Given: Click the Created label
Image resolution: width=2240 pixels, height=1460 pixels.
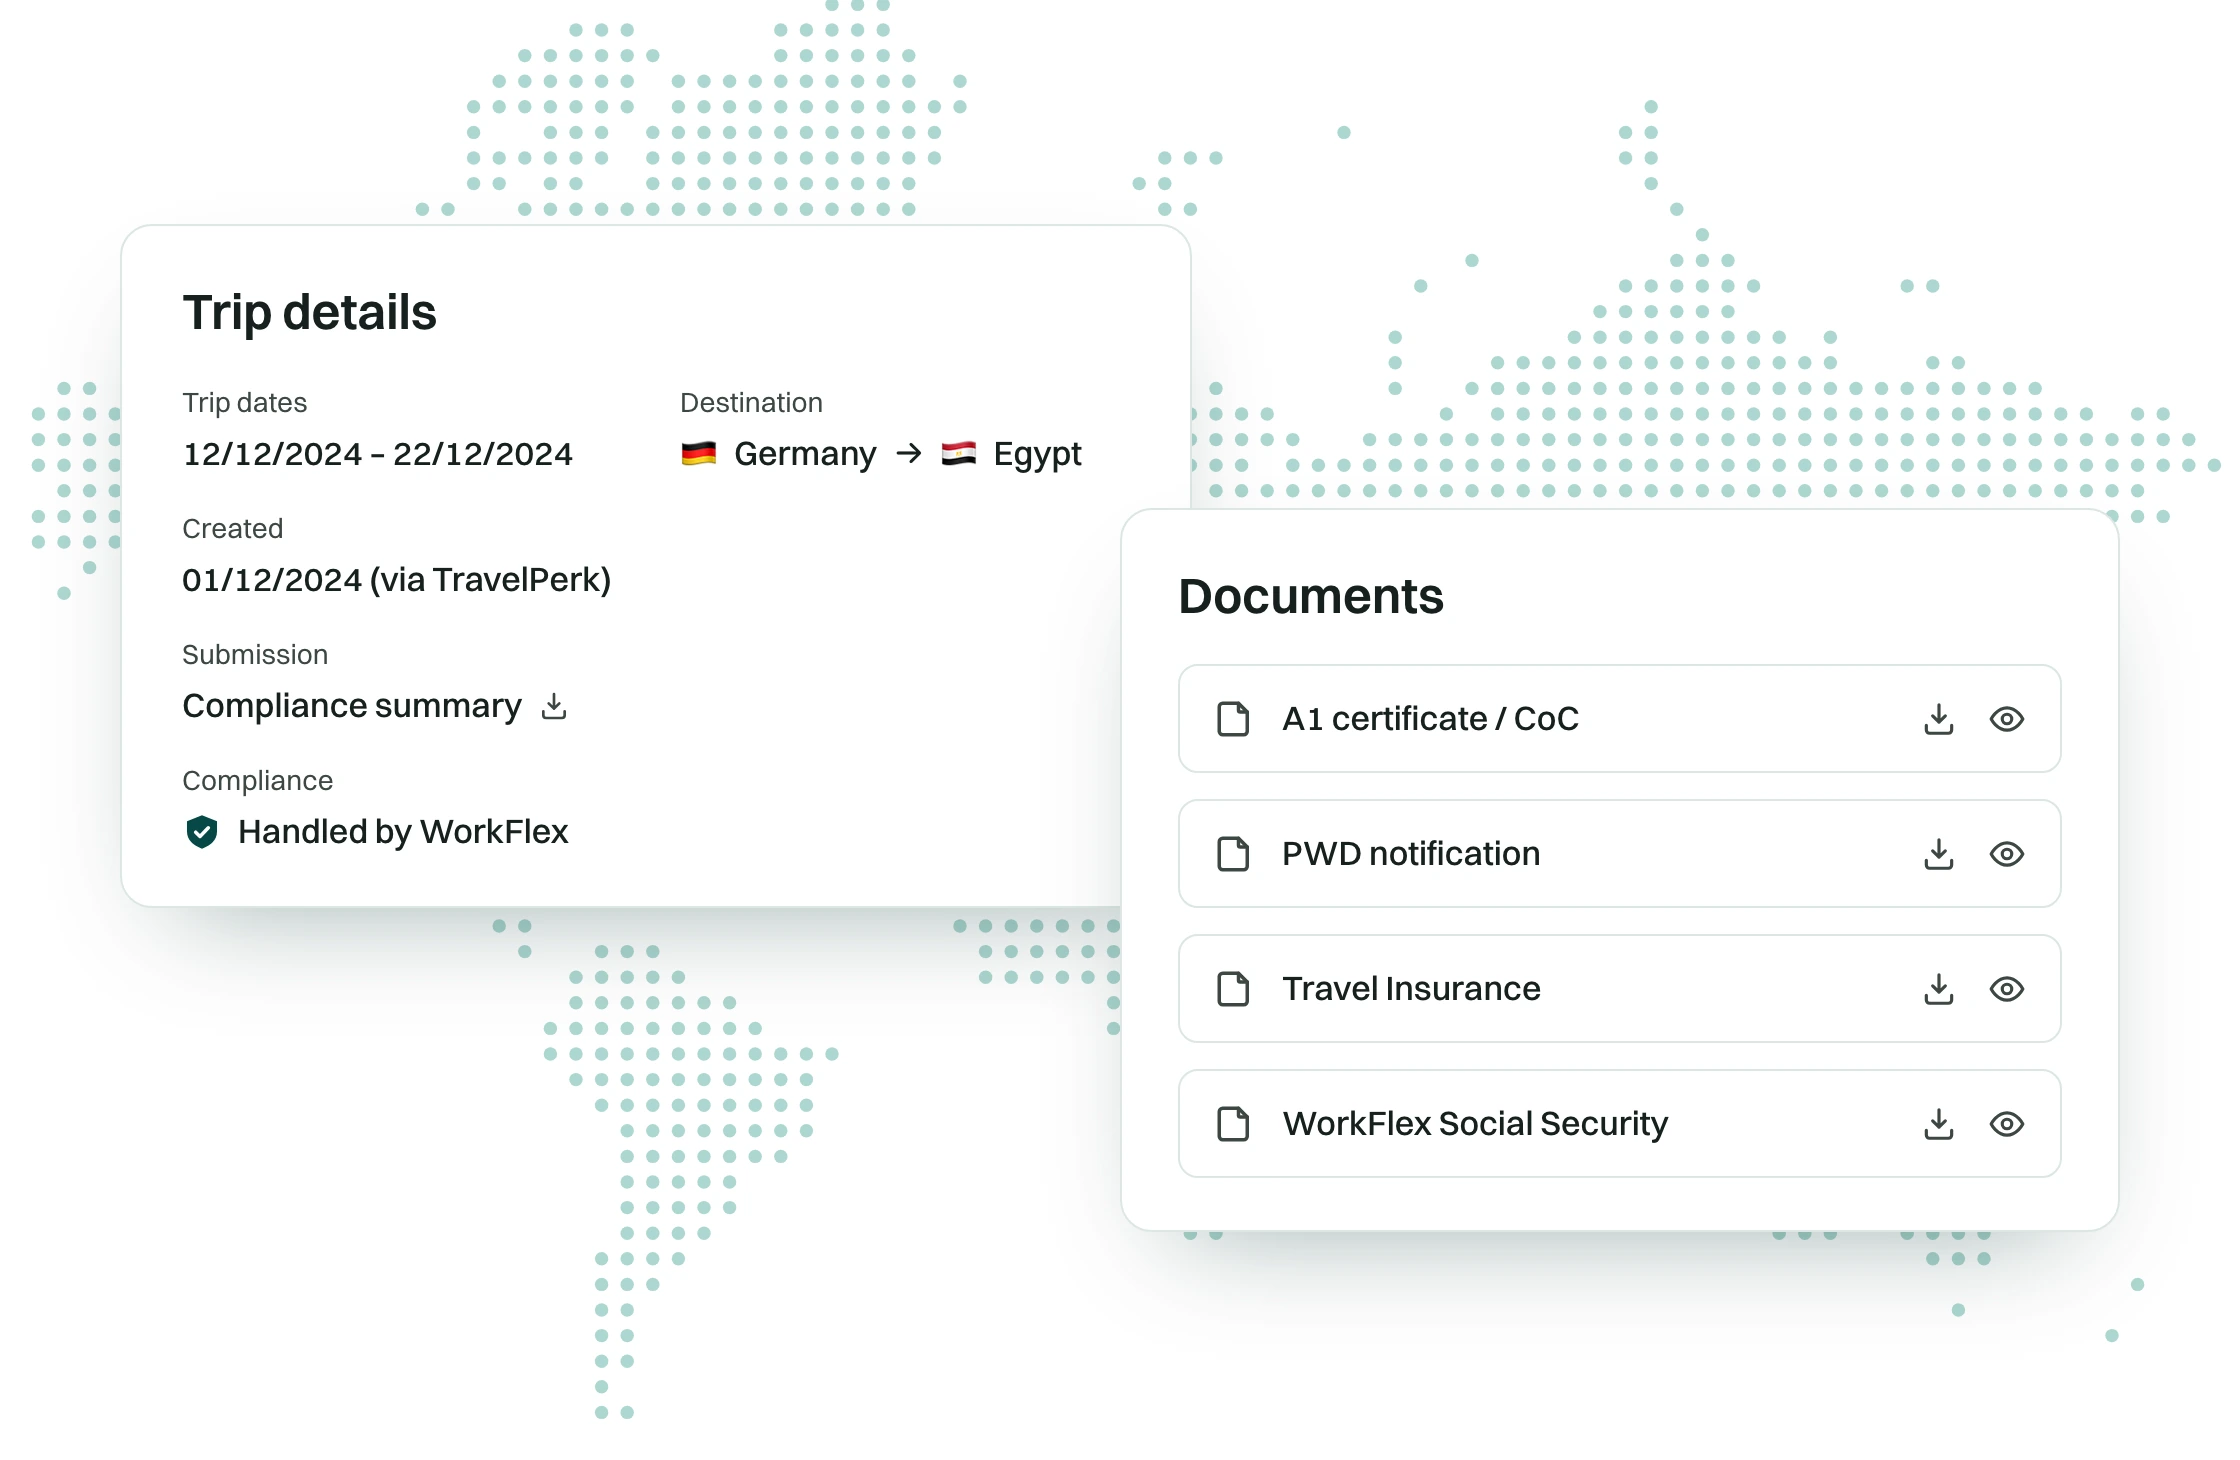Looking at the screenshot, I should (232, 529).
